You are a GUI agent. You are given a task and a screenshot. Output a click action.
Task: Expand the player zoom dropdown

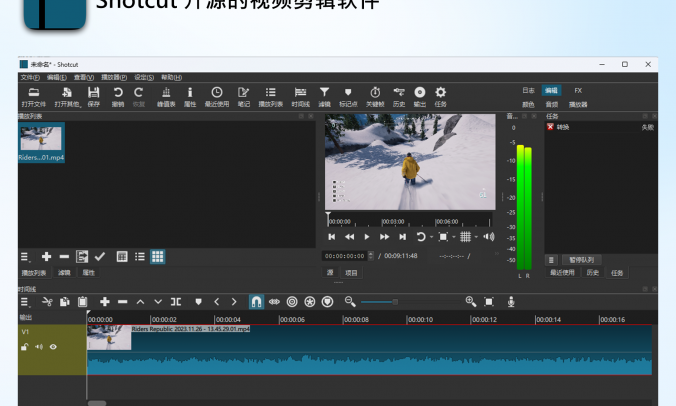pyautogui.click(x=454, y=237)
